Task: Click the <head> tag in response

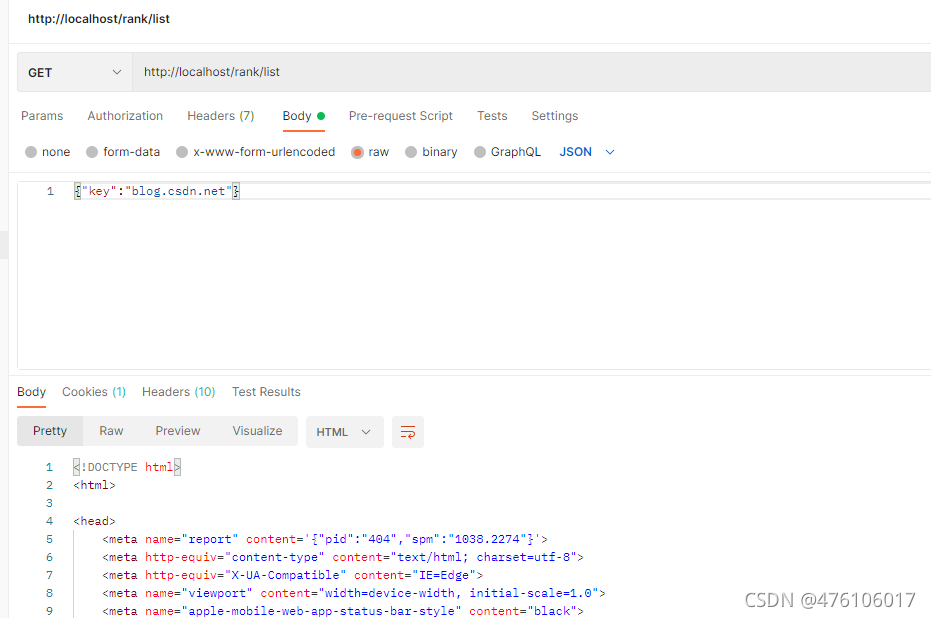Action: tap(94, 521)
